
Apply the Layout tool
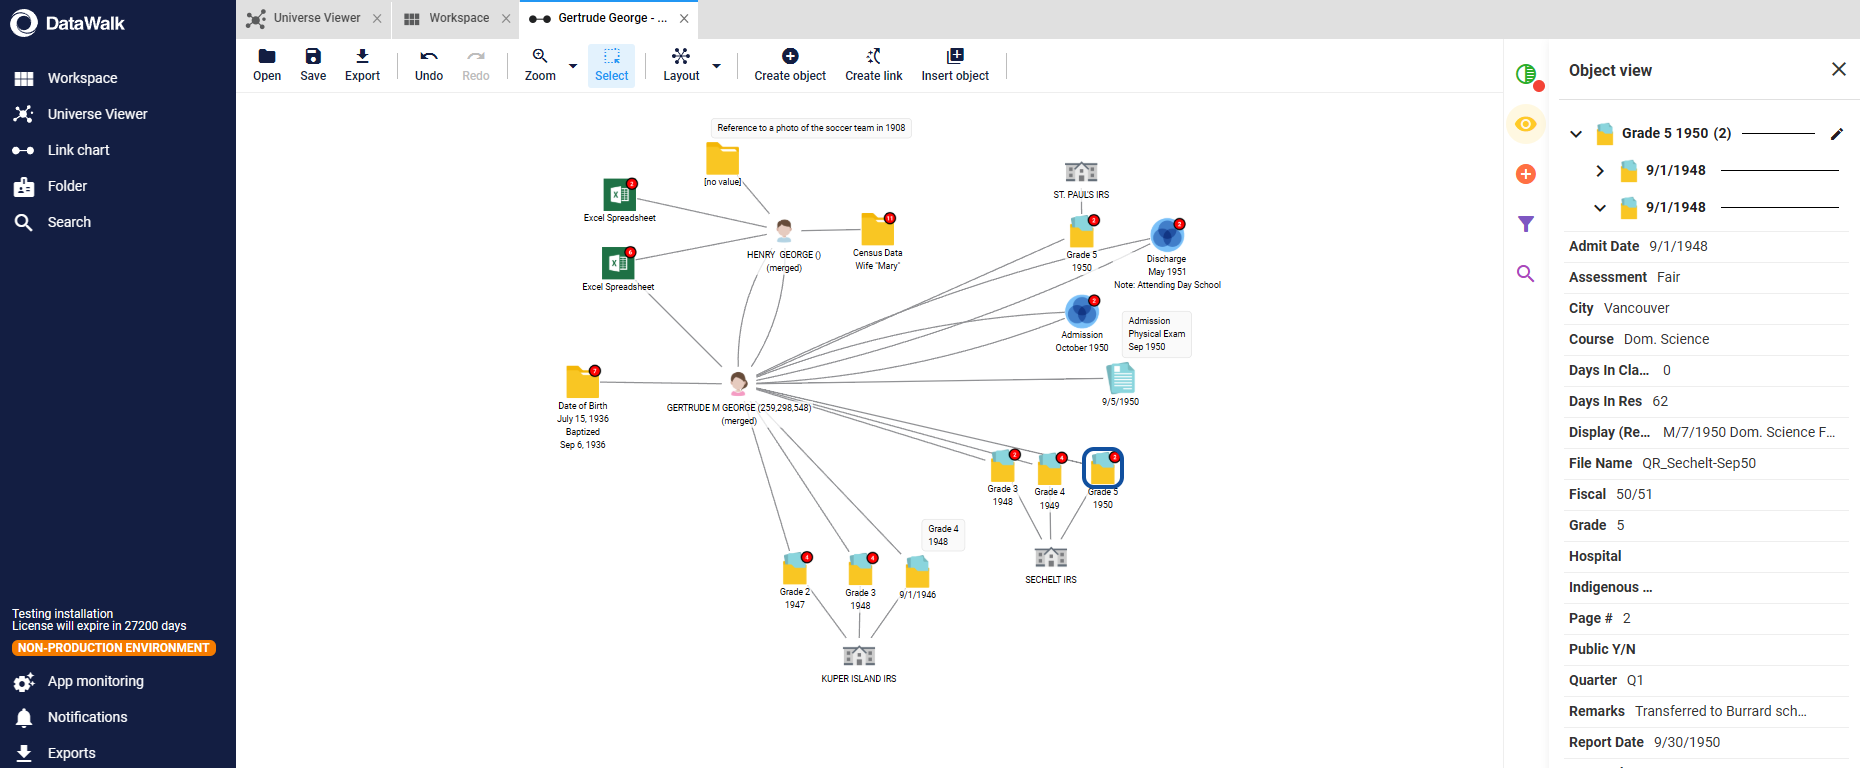[681, 65]
